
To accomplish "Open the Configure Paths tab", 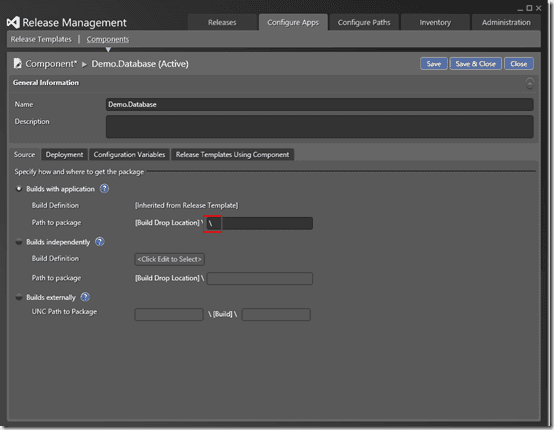I will (x=364, y=23).
